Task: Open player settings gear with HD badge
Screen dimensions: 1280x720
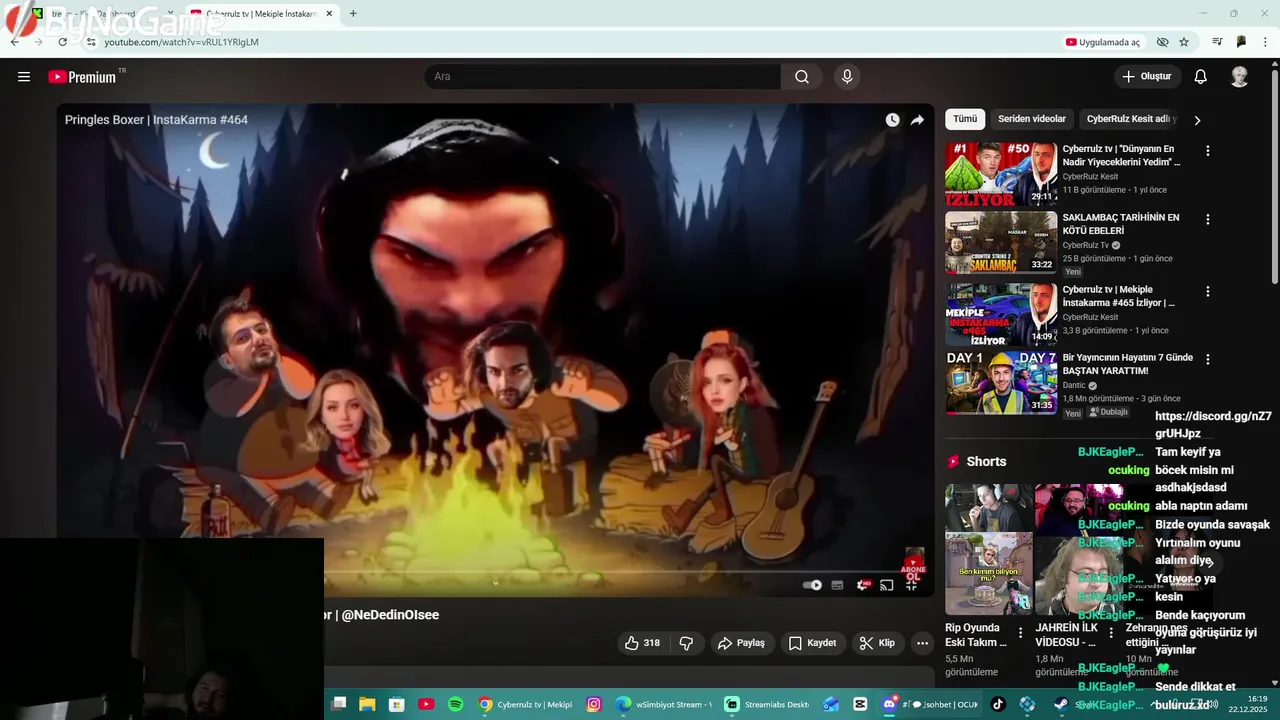Action: click(863, 585)
